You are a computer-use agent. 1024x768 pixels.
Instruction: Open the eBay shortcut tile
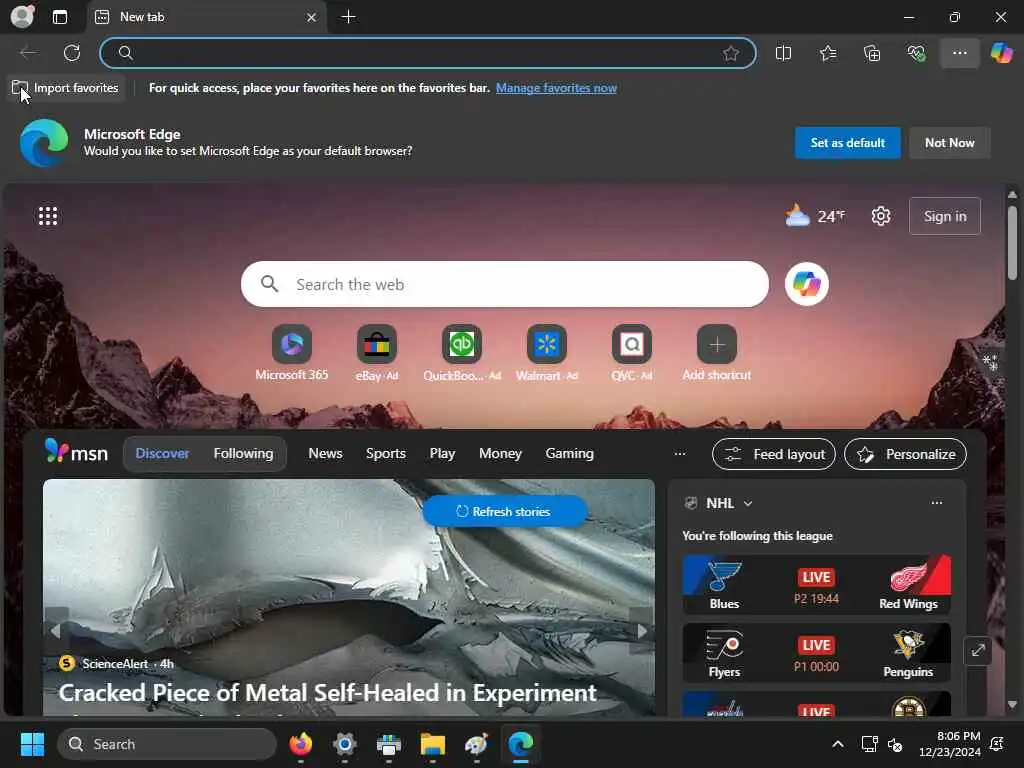click(x=377, y=353)
